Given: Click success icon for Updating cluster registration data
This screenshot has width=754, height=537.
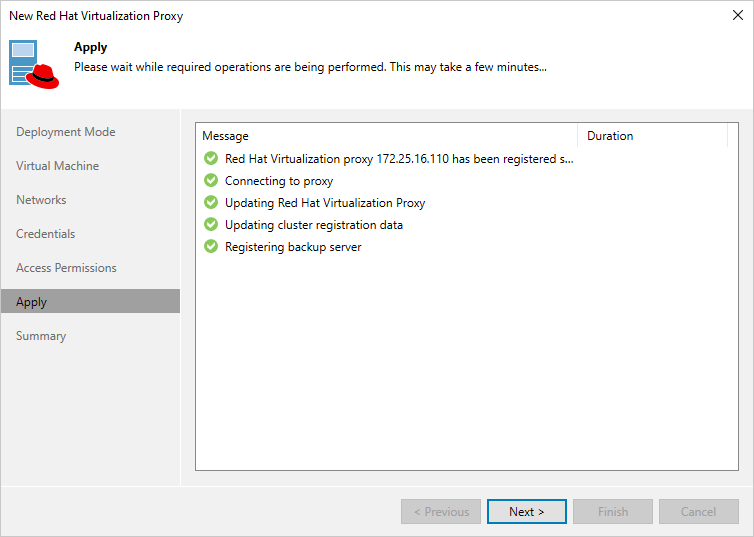Looking at the screenshot, I should click(211, 225).
